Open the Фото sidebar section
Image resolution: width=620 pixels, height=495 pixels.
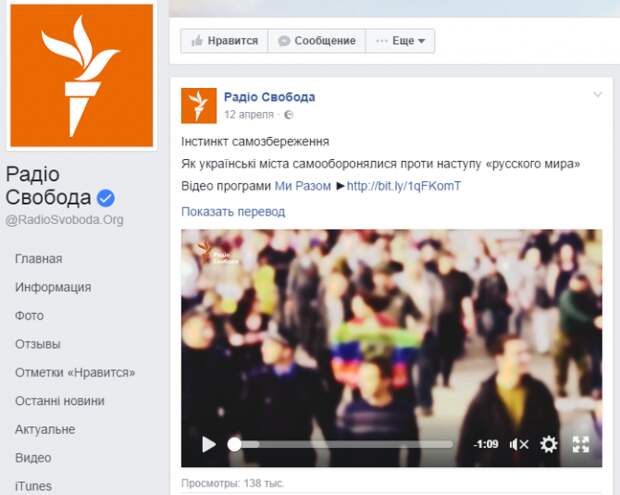point(29,316)
